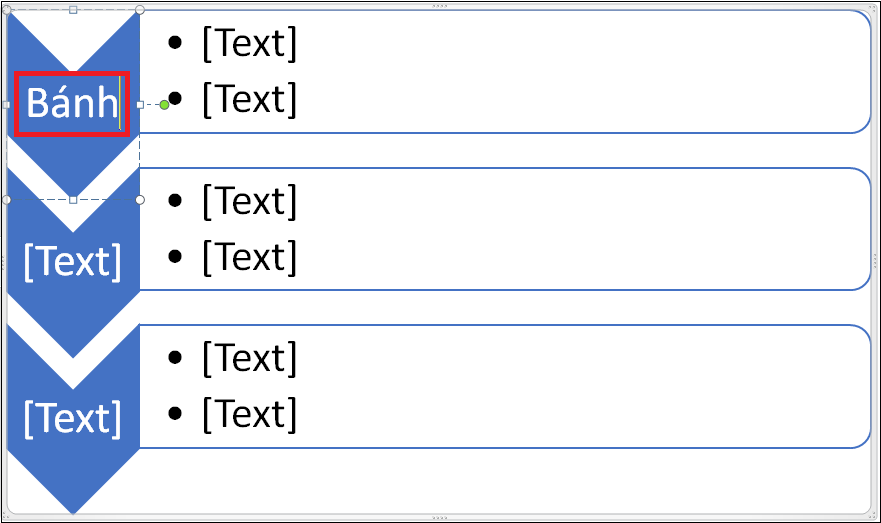Click second bullet [Text] in middle box
Viewport: 881px width, 523px height.
pos(249,257)
